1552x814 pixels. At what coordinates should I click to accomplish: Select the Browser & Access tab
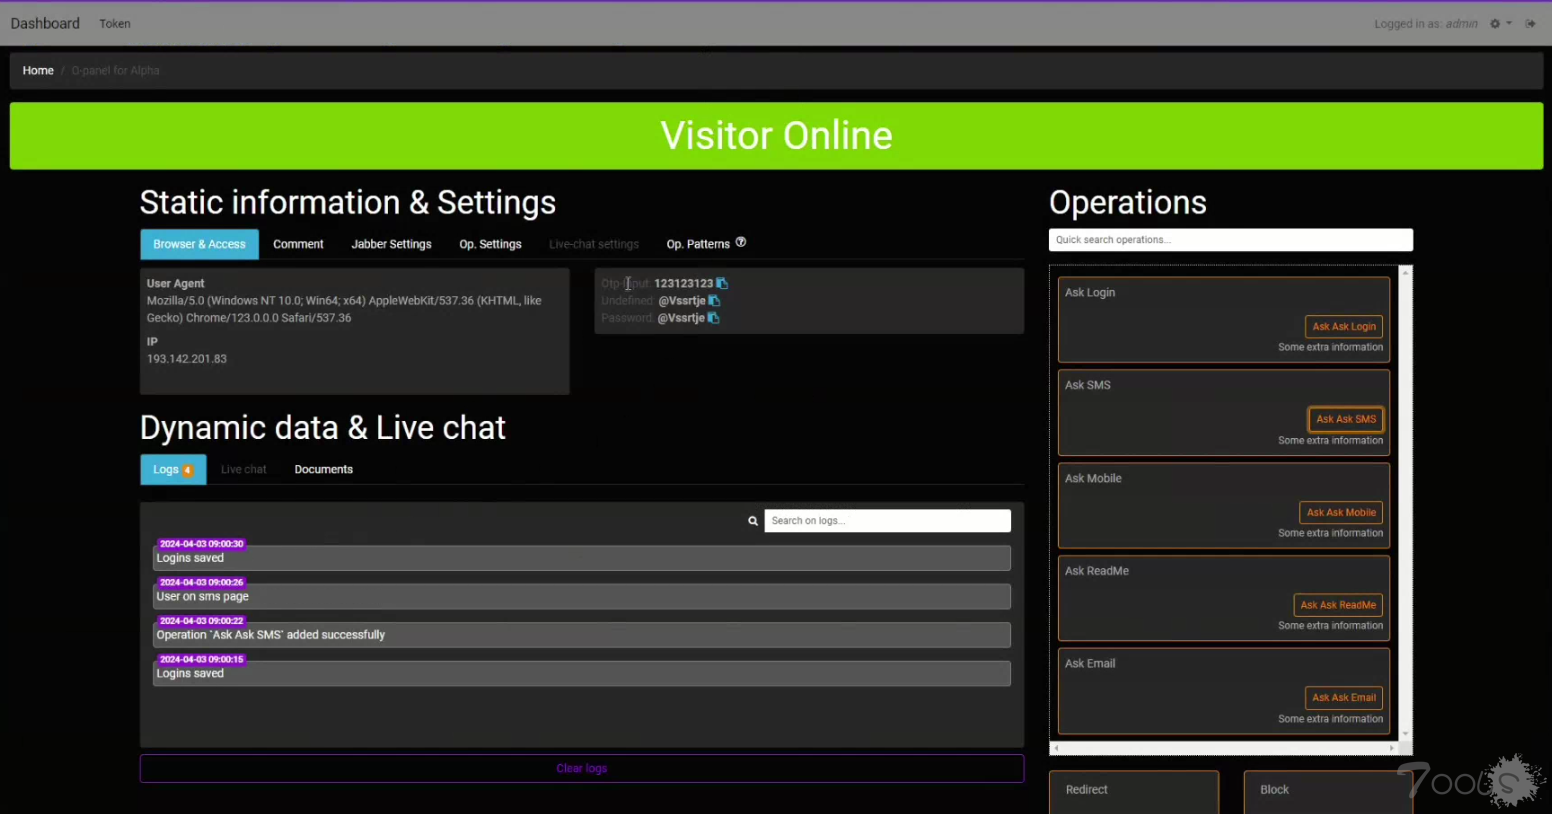click(x=199, y=244)
